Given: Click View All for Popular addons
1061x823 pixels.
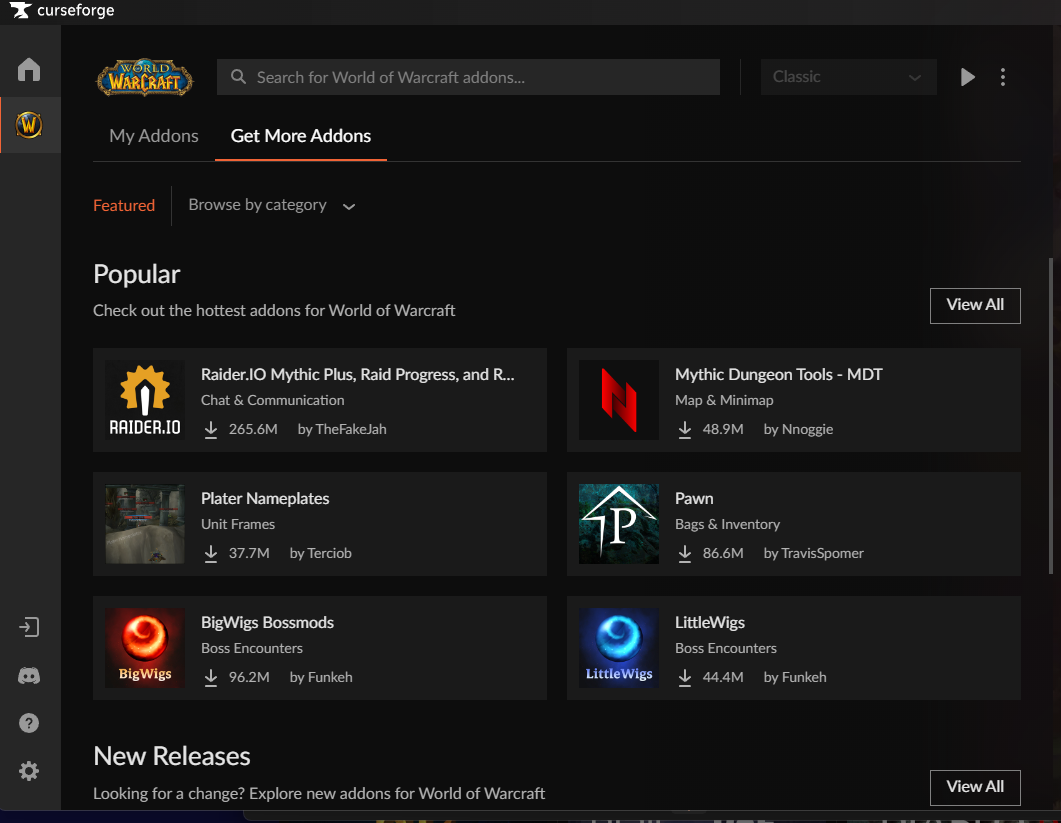Looking at the screenshot, I should 975,305.
